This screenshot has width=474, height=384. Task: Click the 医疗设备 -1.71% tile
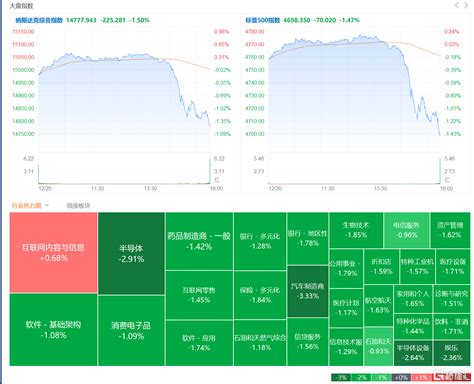(453, 266)
